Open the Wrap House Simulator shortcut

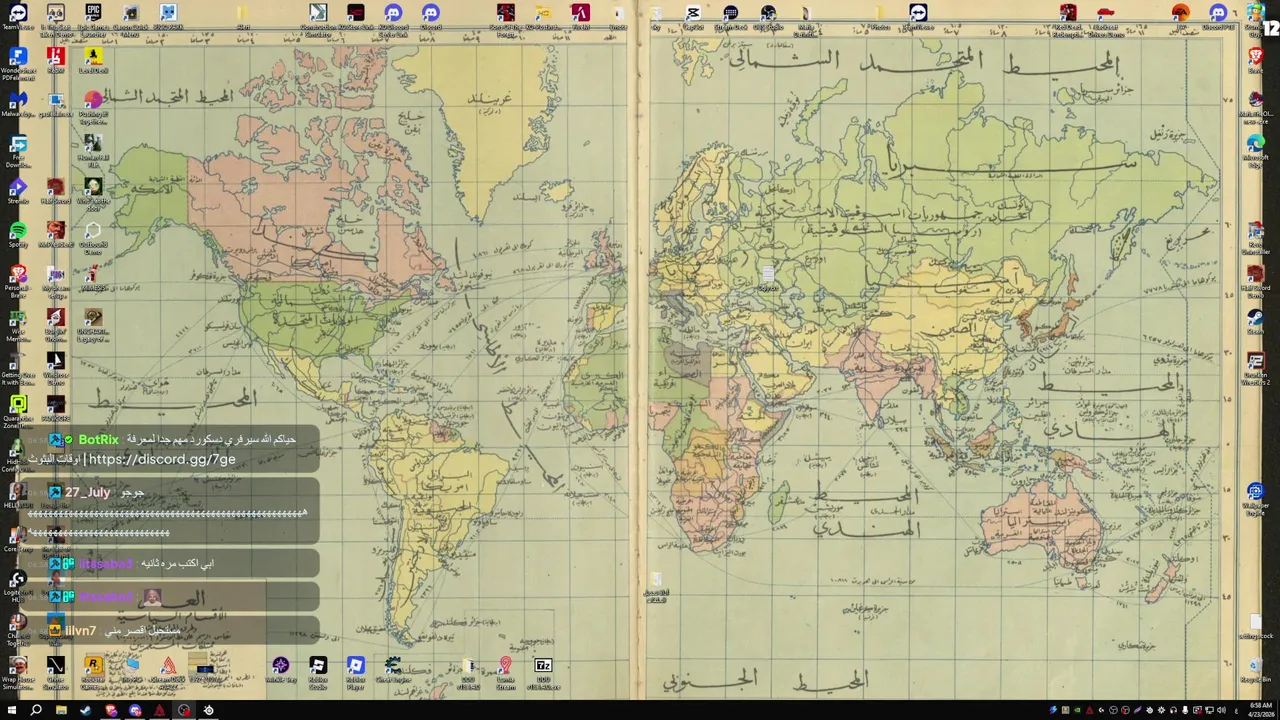tap(18, 670)
